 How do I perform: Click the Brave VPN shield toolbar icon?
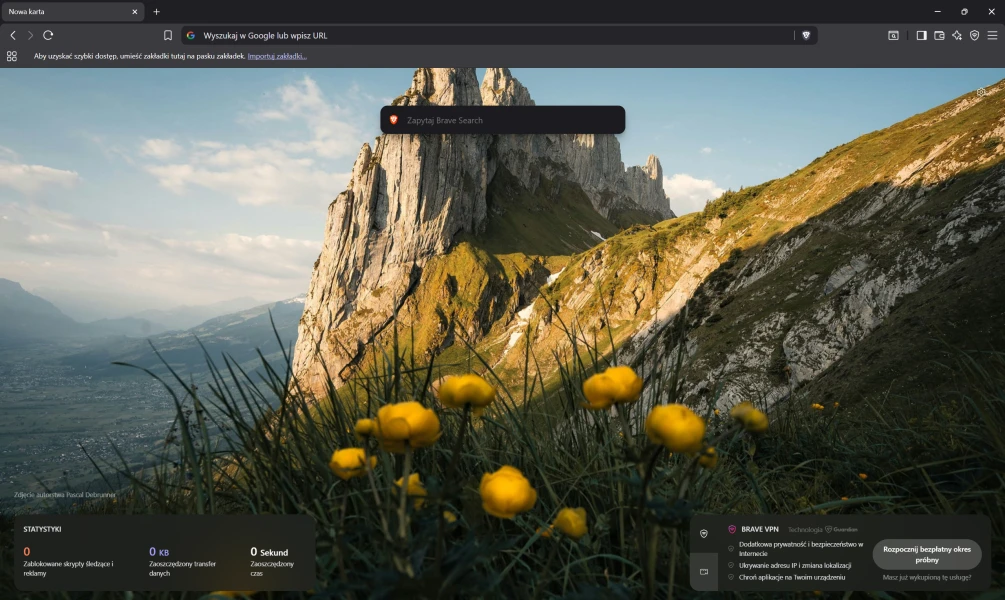[974, 35]
